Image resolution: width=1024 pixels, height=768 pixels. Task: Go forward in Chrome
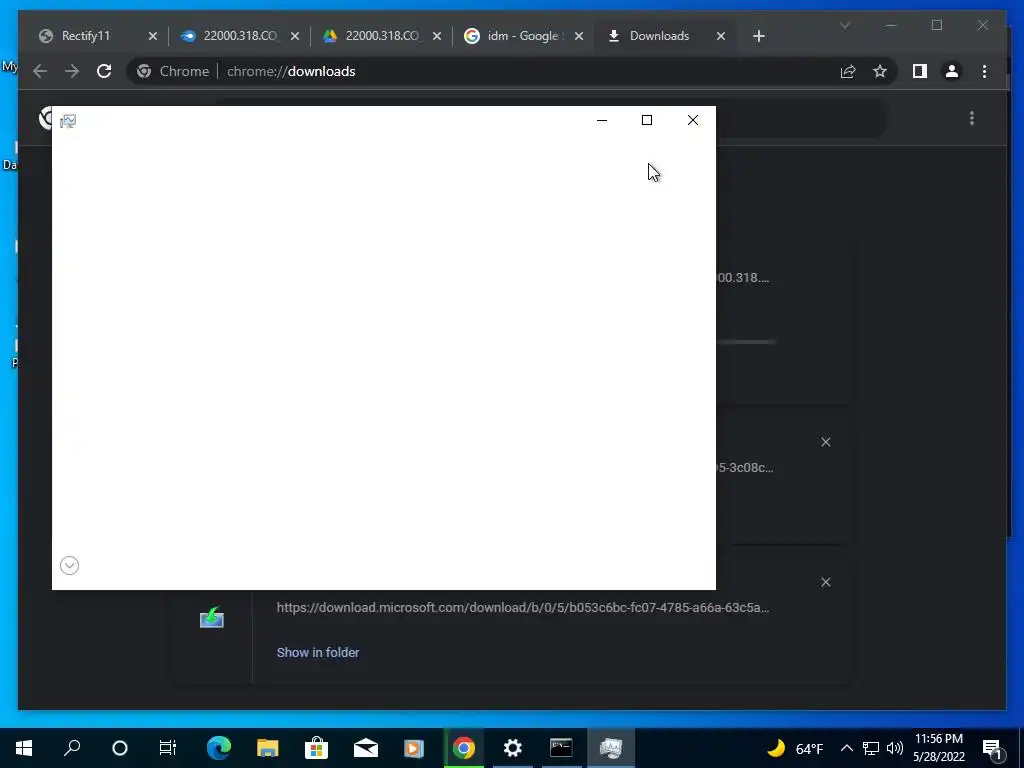pos(72,71)
